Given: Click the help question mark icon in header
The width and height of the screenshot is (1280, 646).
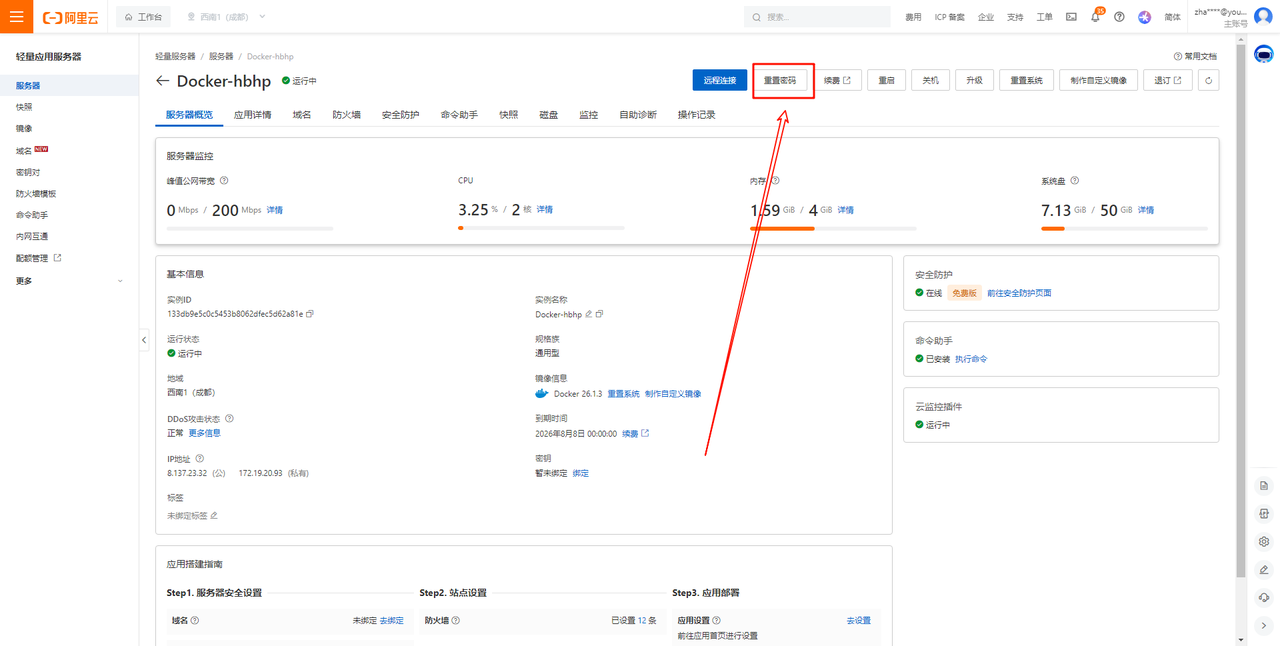Looking at the screenshot, I should coord(1119,17).
